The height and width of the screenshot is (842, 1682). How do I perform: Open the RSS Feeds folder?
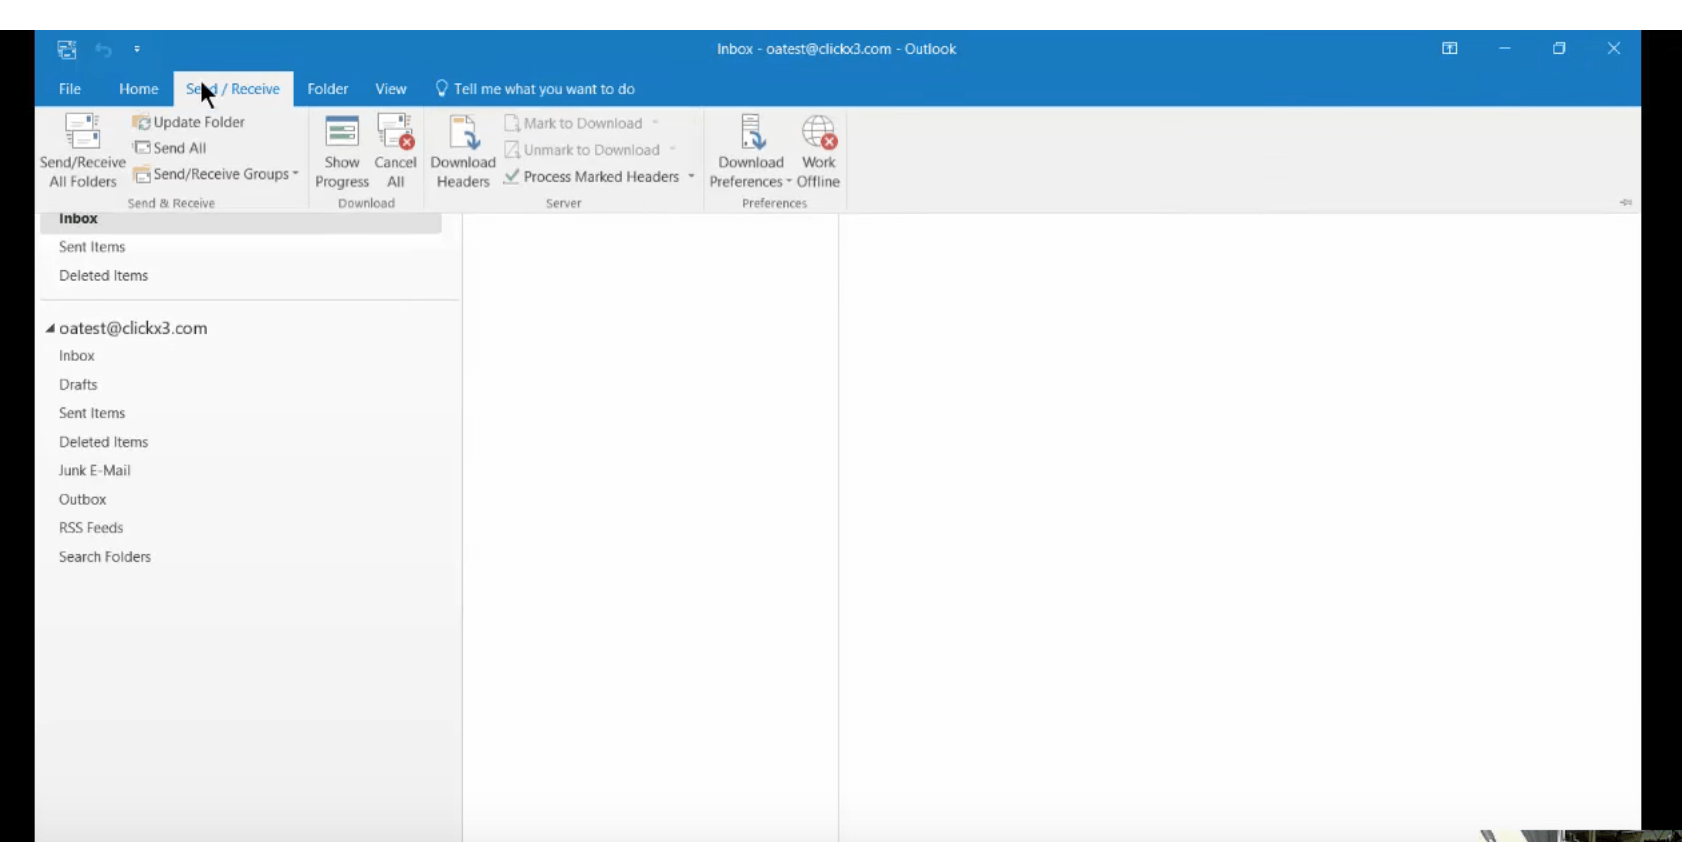[x=91, y=528]
